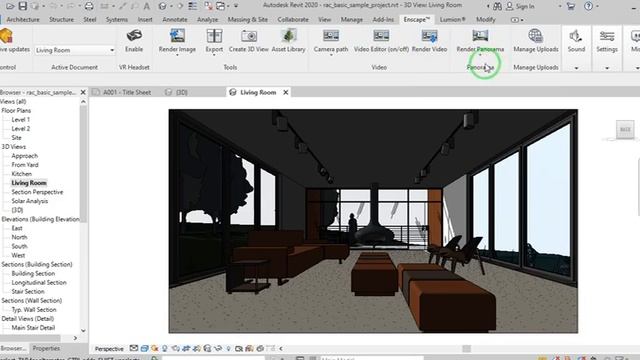640x360 pixels.
Task: Open Manage Uploads globe icon
Action: [536, 36]
